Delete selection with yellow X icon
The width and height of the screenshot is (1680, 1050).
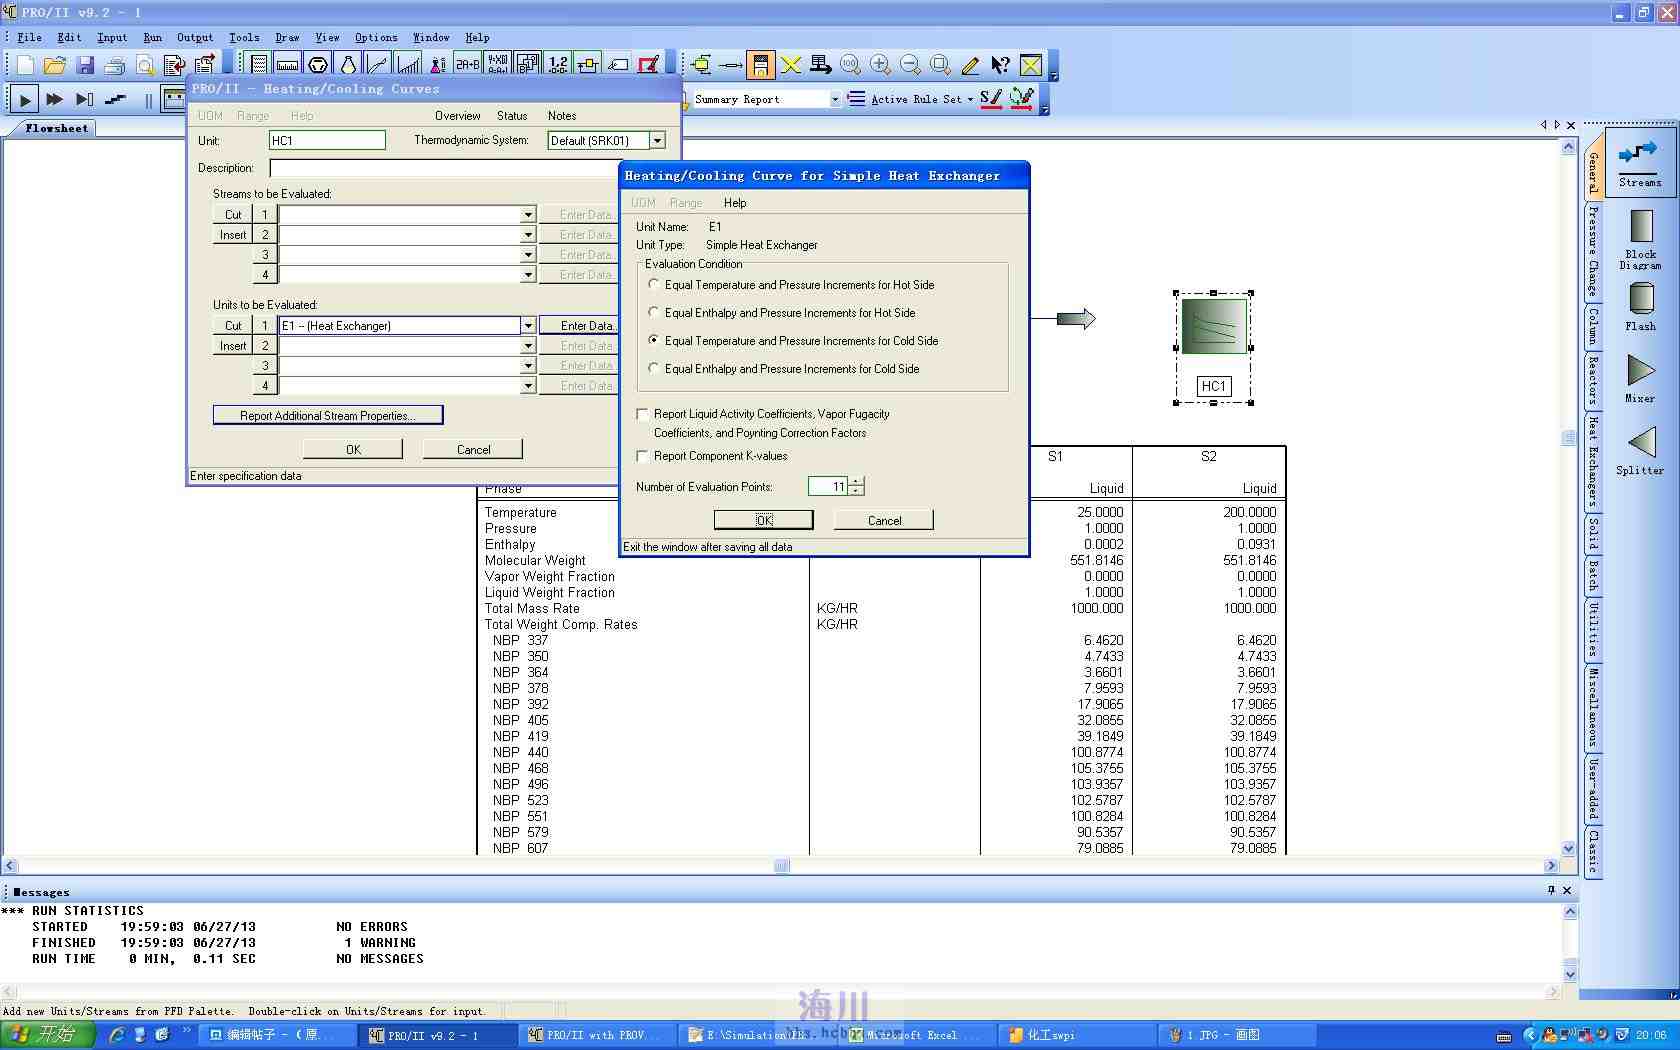tap(791, 65)
